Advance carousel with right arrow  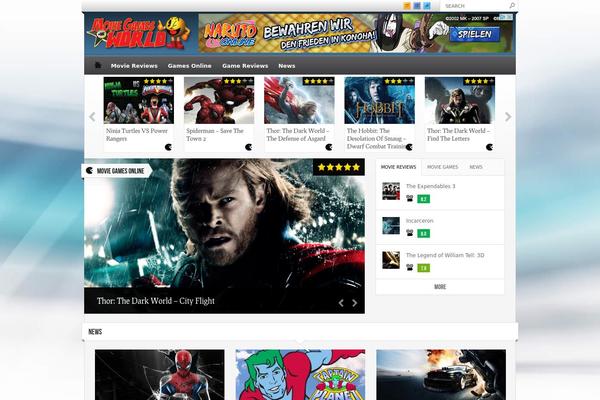coord(508,117)
